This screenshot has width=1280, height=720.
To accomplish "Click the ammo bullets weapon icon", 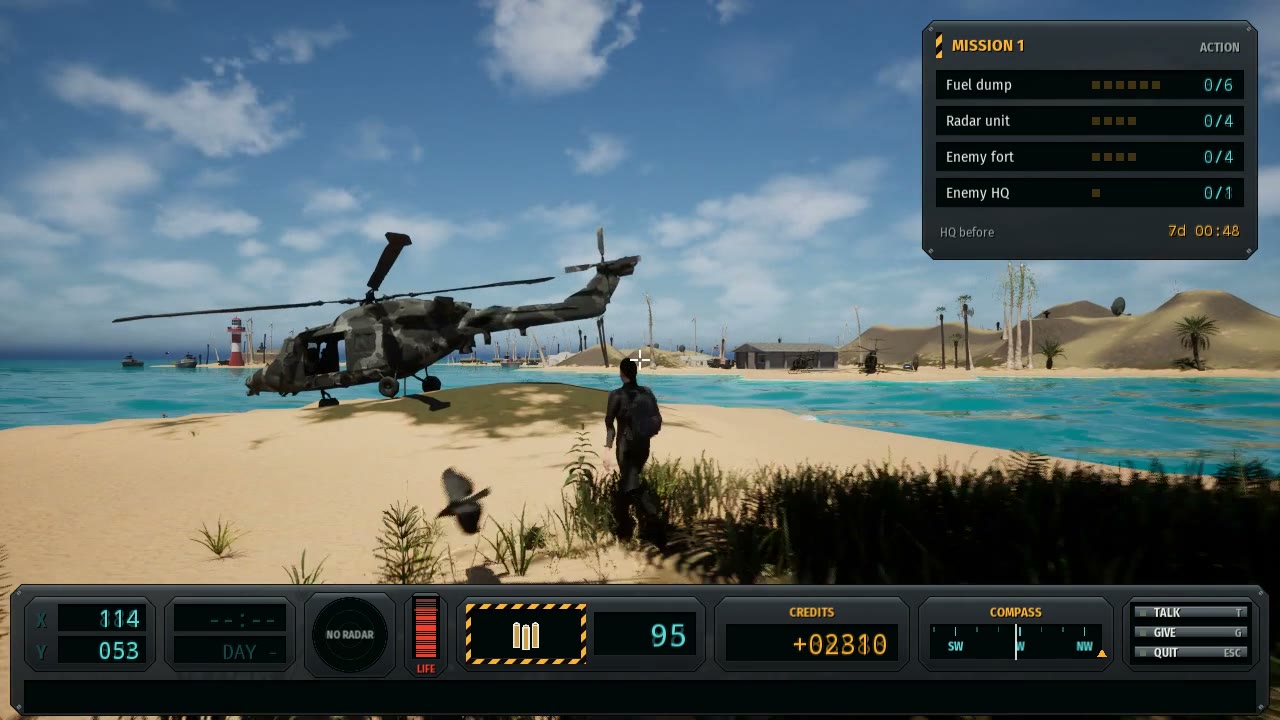I will point(526,635).
